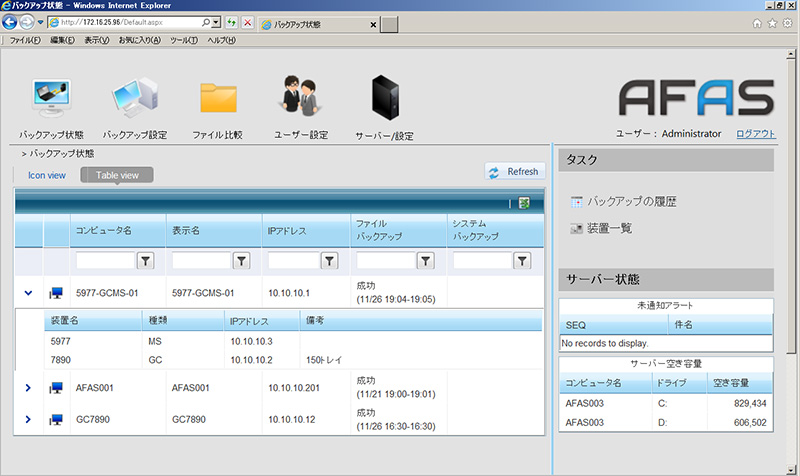Click the browser Back button
Screen dimensions: 800x476
pos(10,22)
